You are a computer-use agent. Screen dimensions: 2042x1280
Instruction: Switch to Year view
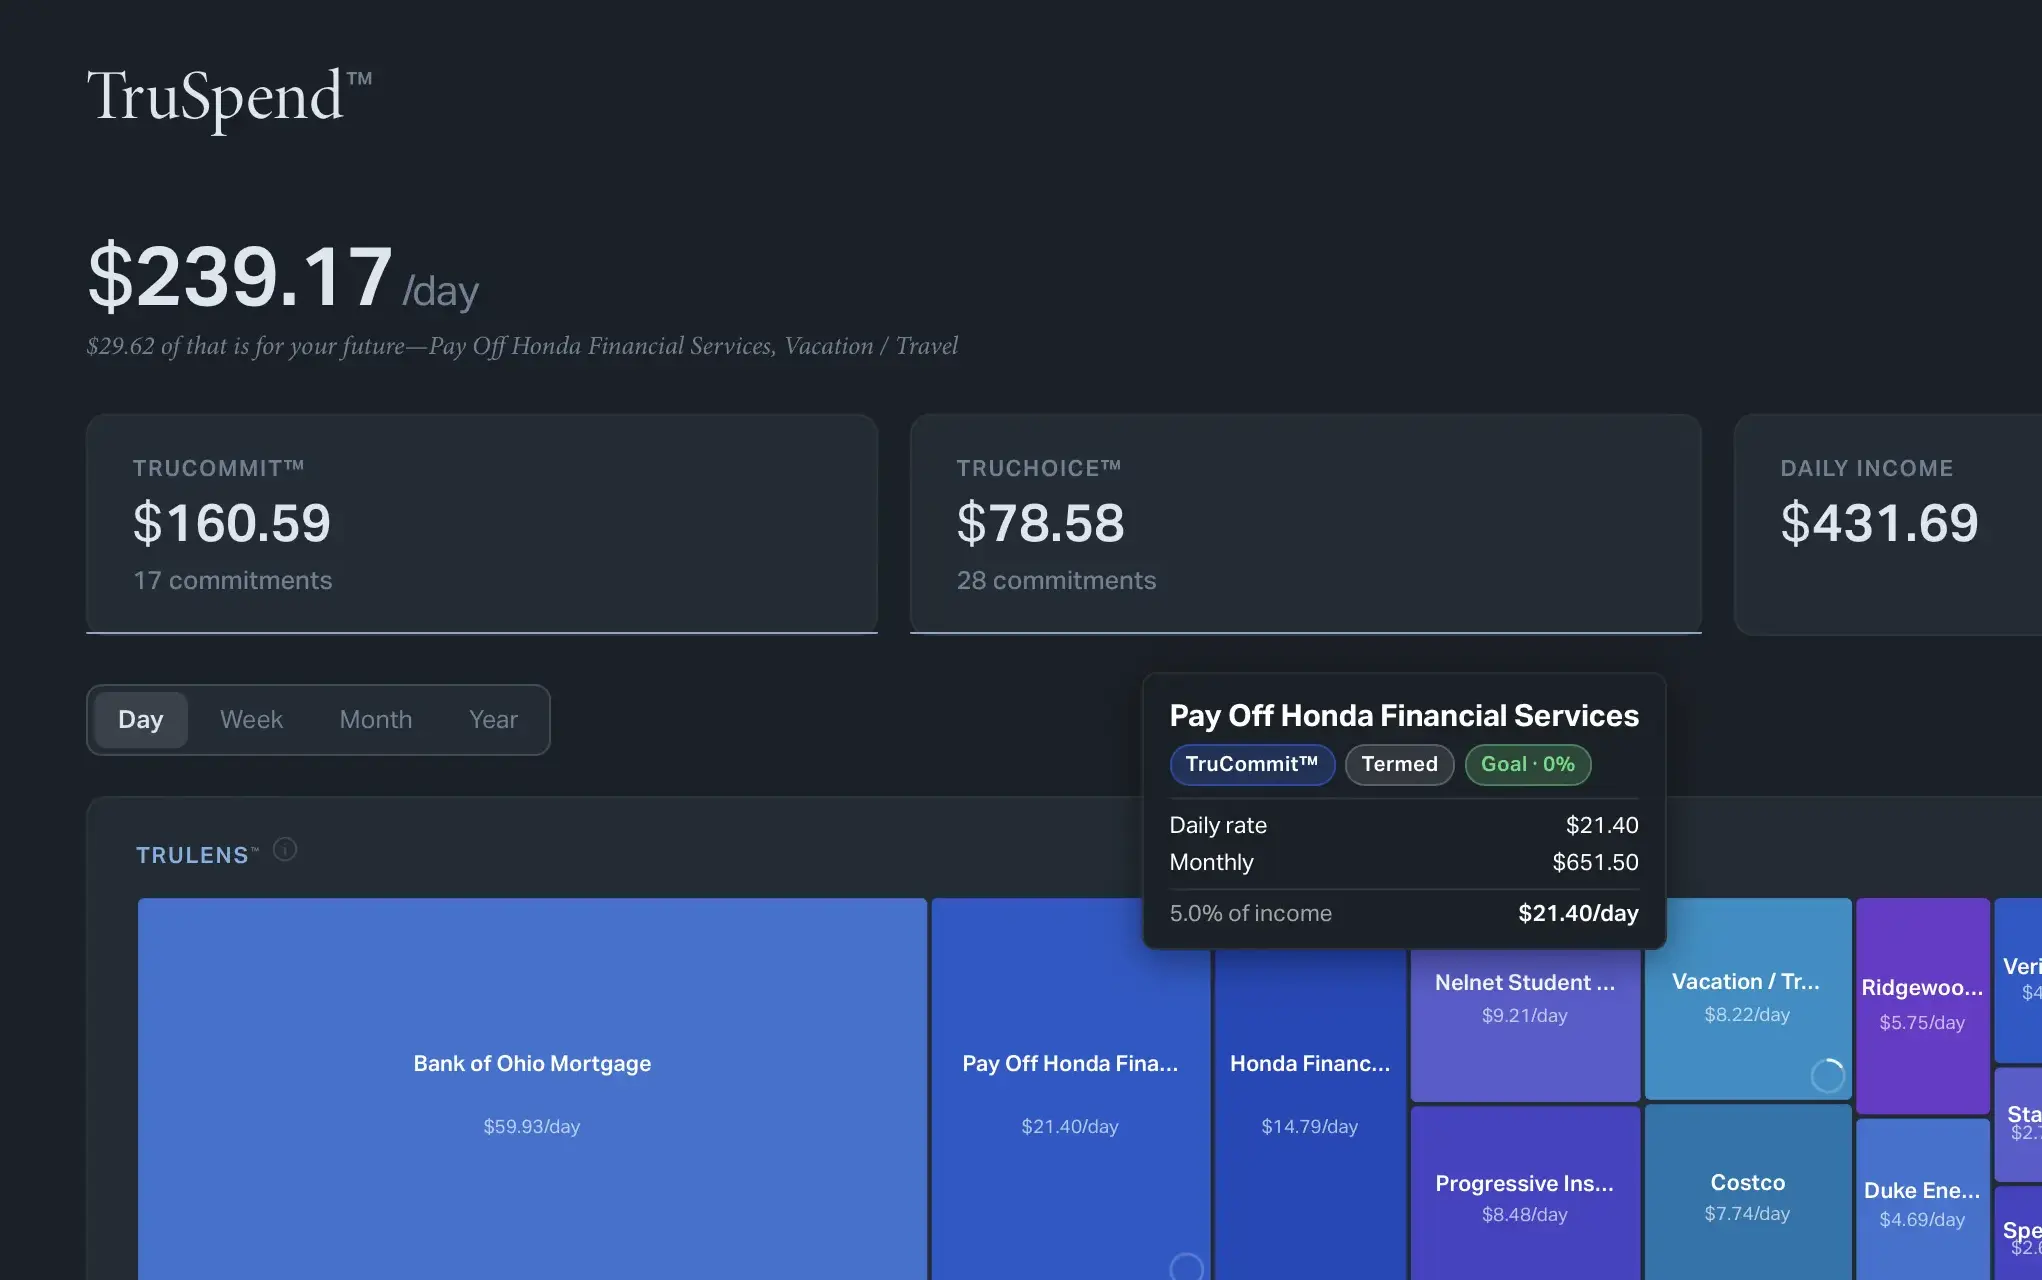coord(493,720)
